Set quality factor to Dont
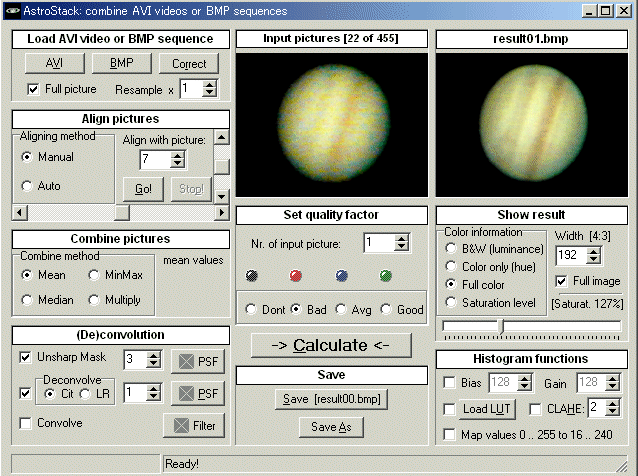Viewport: 638px width, 476px height. [251, 309]
